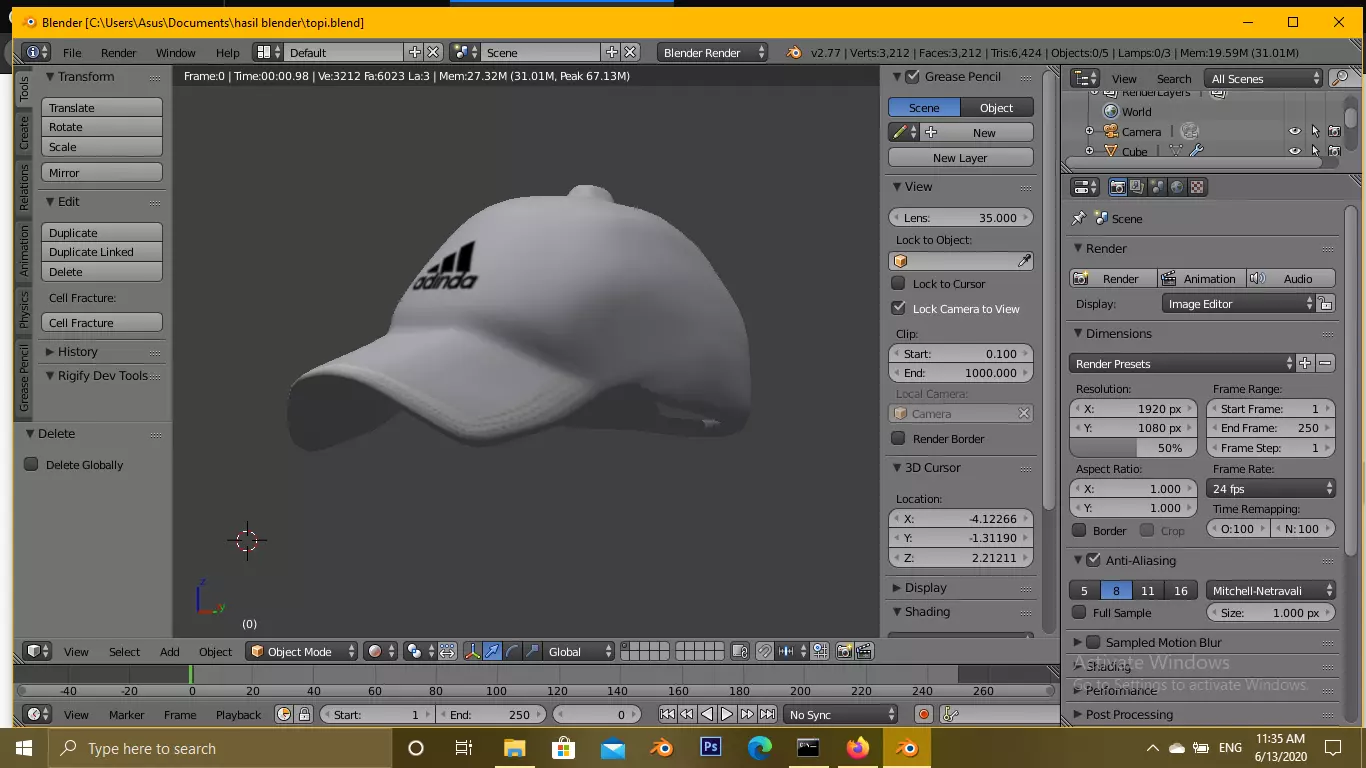The height and width of the screenshot is (768, 1366).
Task: Click the Lens 35.000 value field
Action: [x=960, y=217]
